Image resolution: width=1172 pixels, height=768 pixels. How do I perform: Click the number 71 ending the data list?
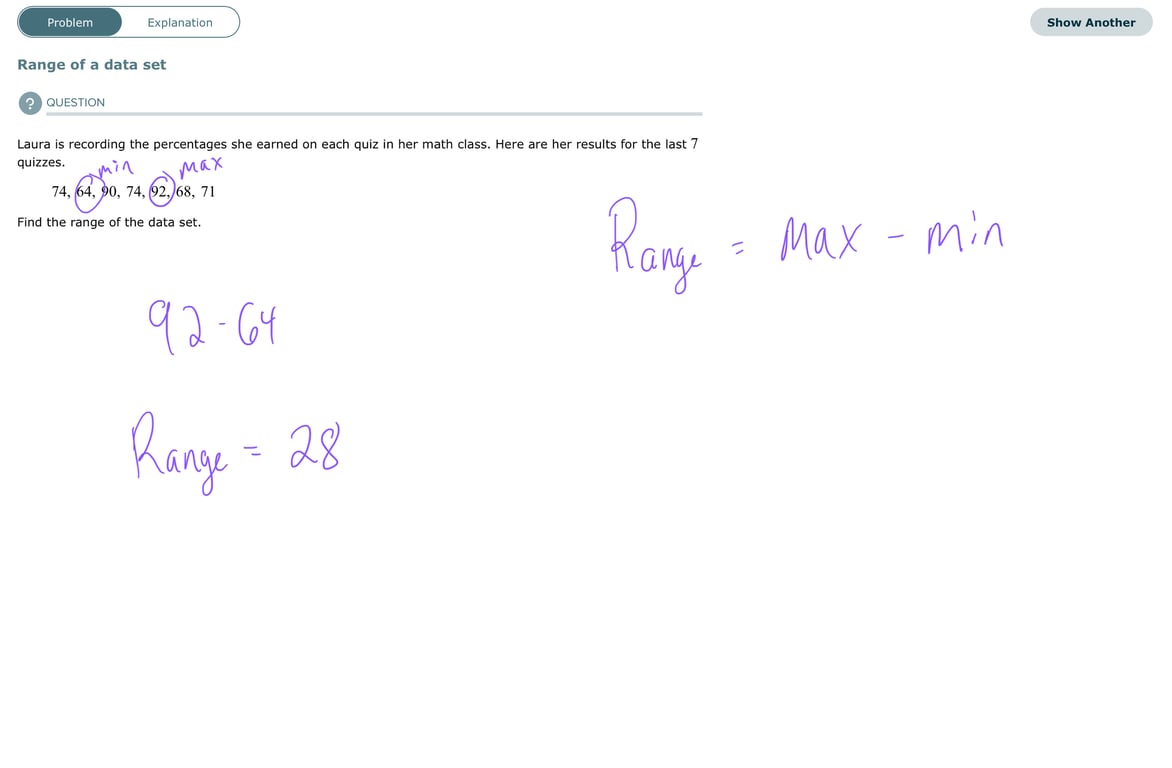[208, 191]
